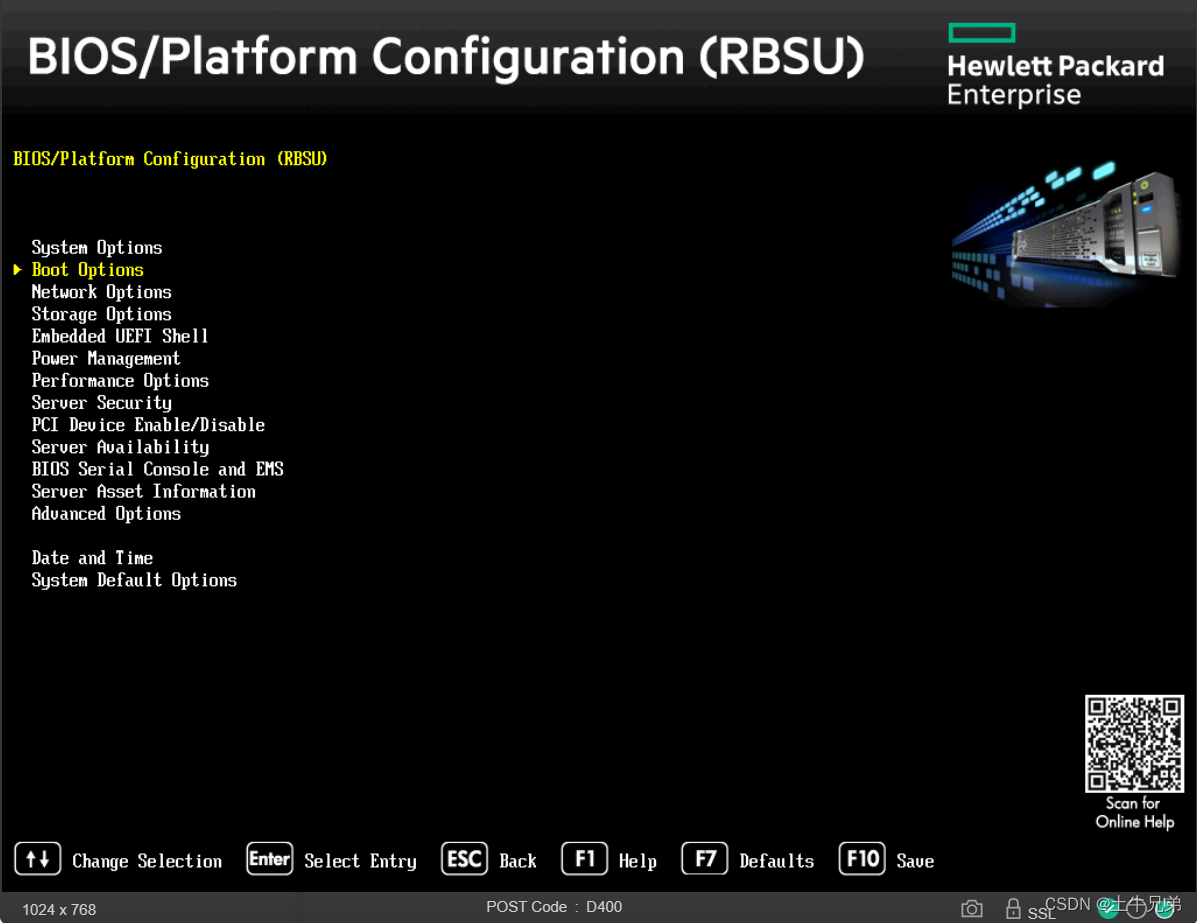Click the server image thumbnail
The height and width of the screenshot is (923, 1197).
(x=1065, y=235)
